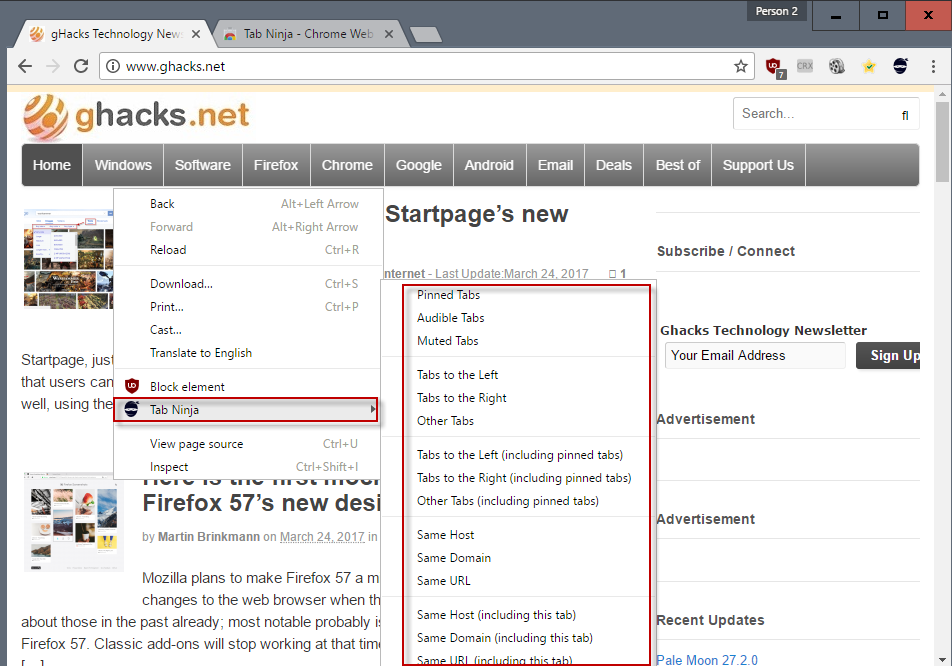Choose Tabs to the Right option
Viewport: 952px width, 666px height.
click(x=461, y=398)
